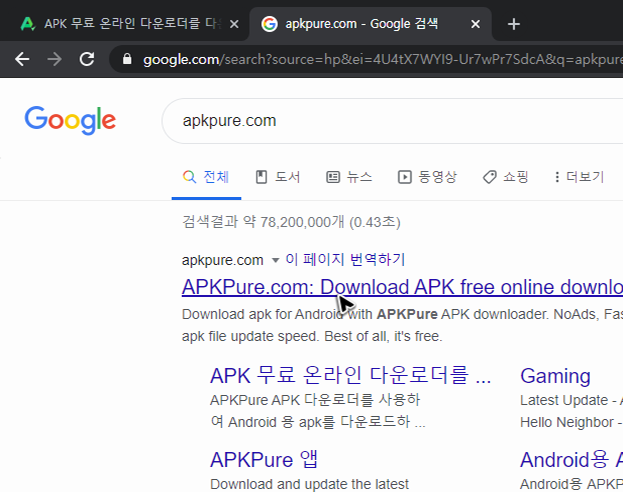Click the Download apk for Android snippet
The image size is (623, 492).
point(402,325)
